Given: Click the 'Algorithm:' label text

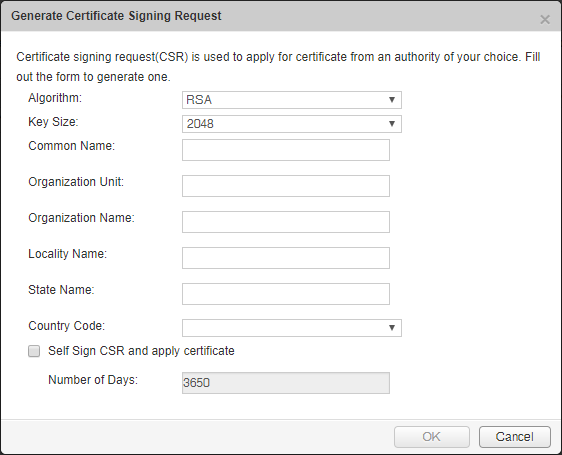Looking at the screenshot, I should pyautogui.click(x=55, y=98).
